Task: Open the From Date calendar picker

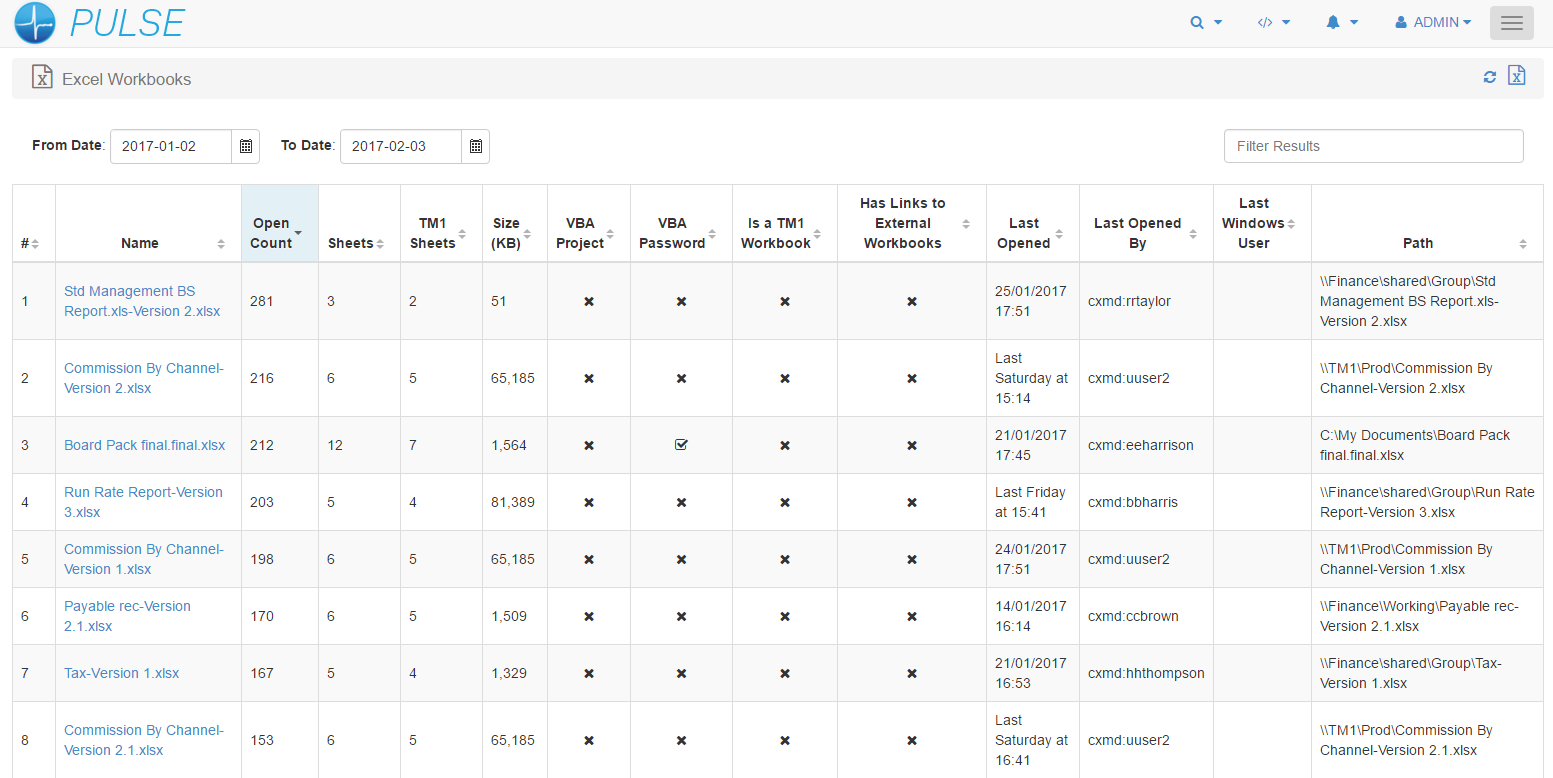Action: (x=245, y=146)
